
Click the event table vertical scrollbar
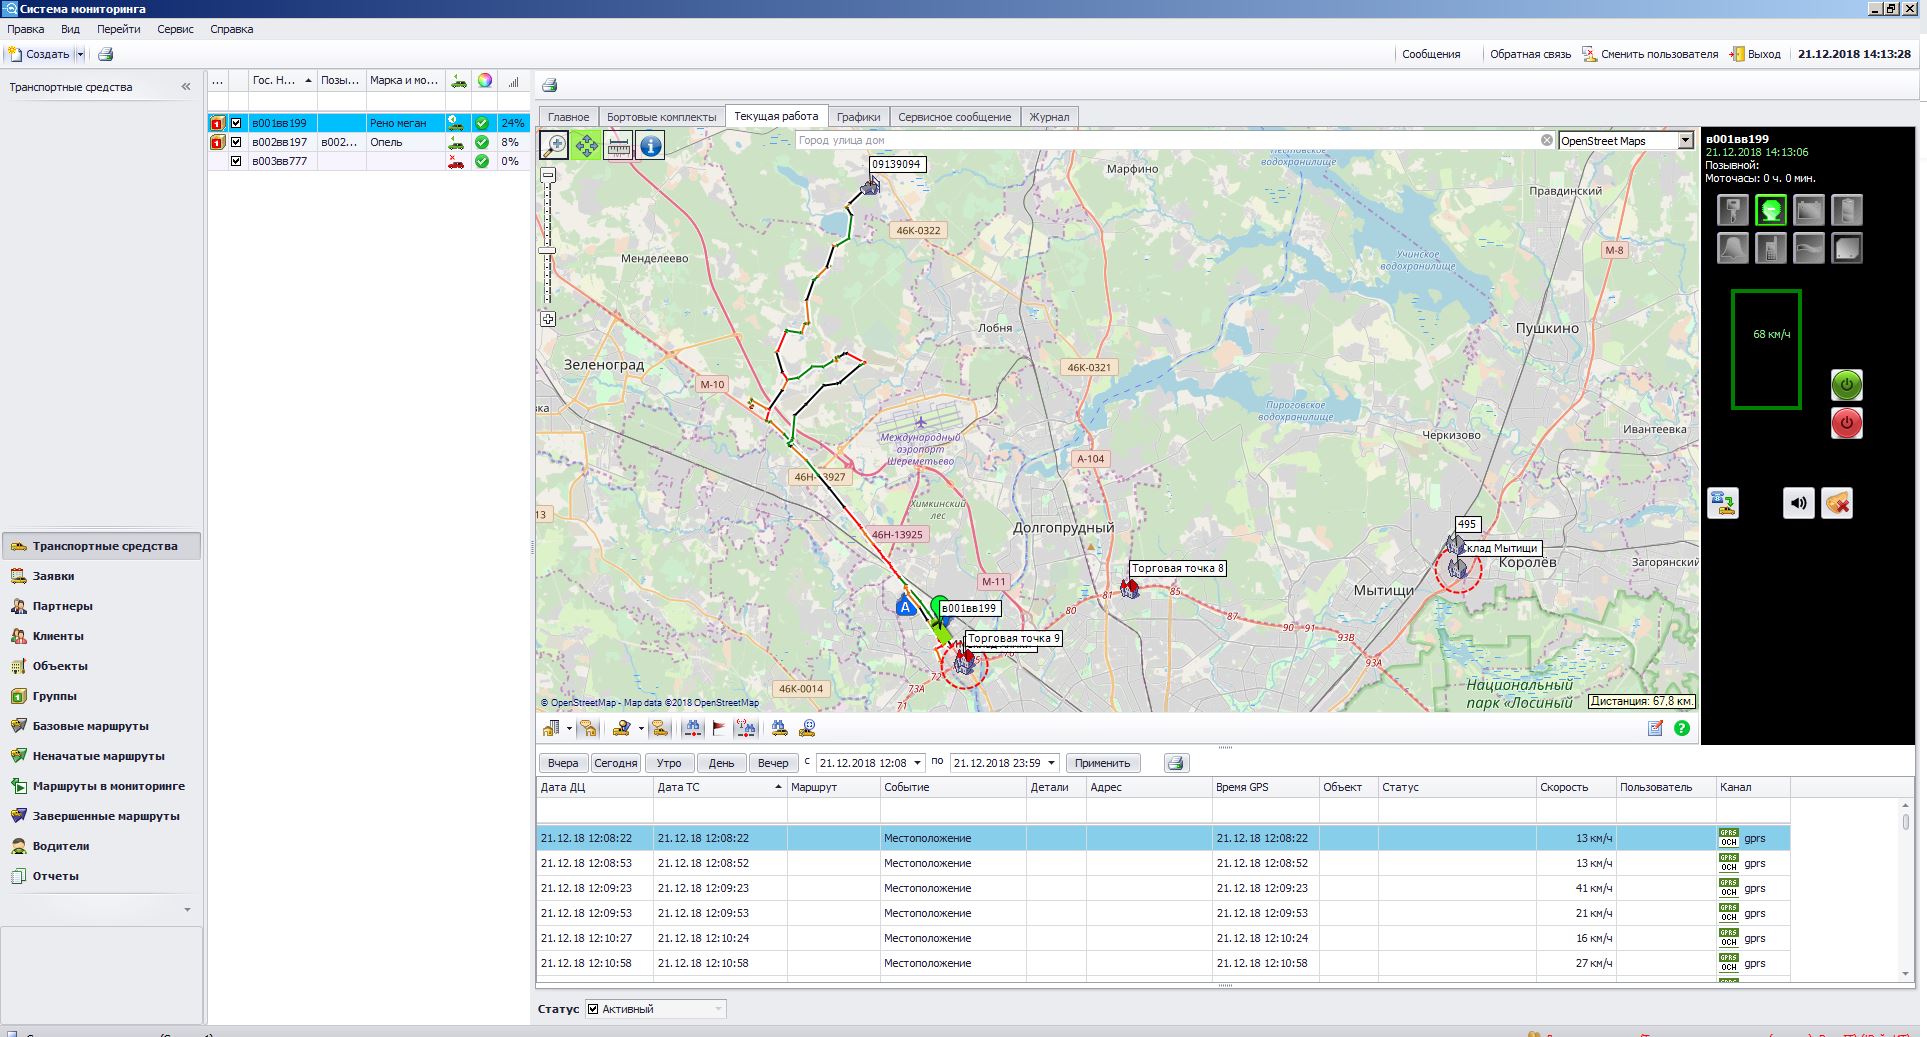point(1906,890)
